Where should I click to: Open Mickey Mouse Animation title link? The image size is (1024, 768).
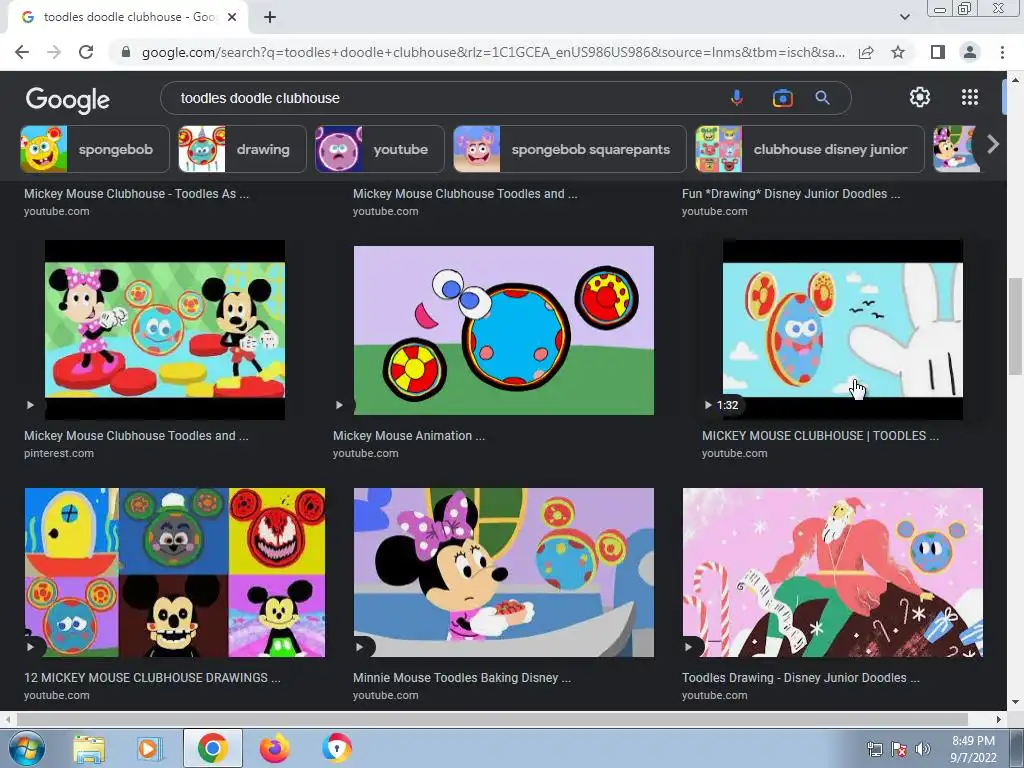tap(409, 436)
